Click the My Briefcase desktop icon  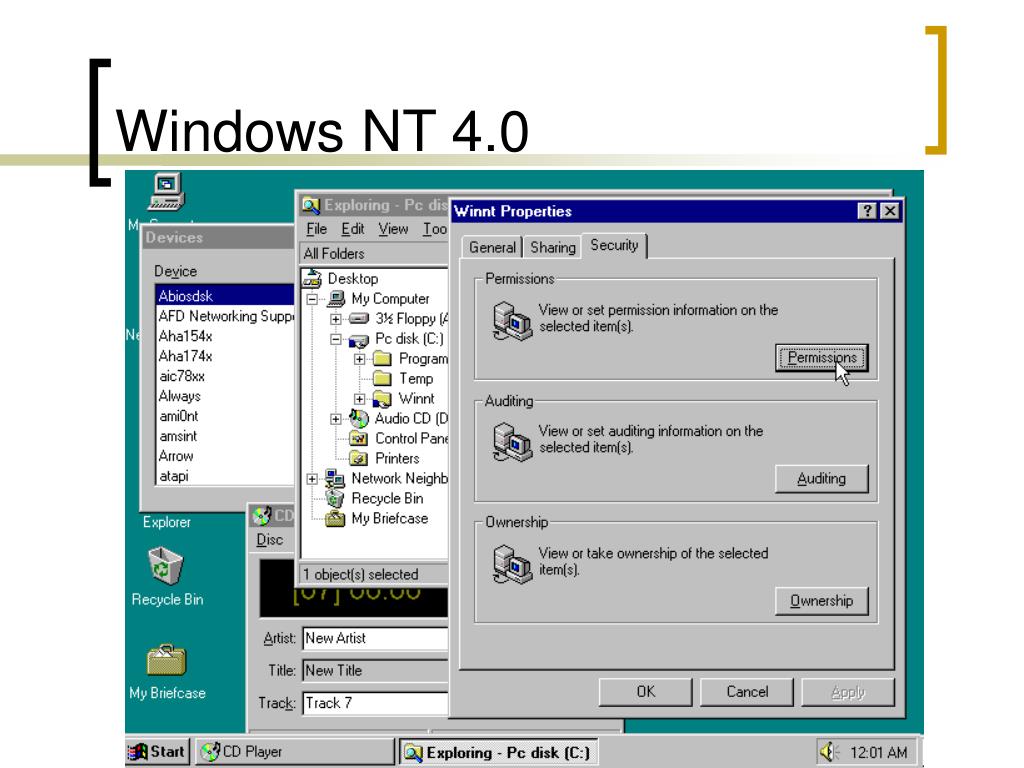(167, 660)
